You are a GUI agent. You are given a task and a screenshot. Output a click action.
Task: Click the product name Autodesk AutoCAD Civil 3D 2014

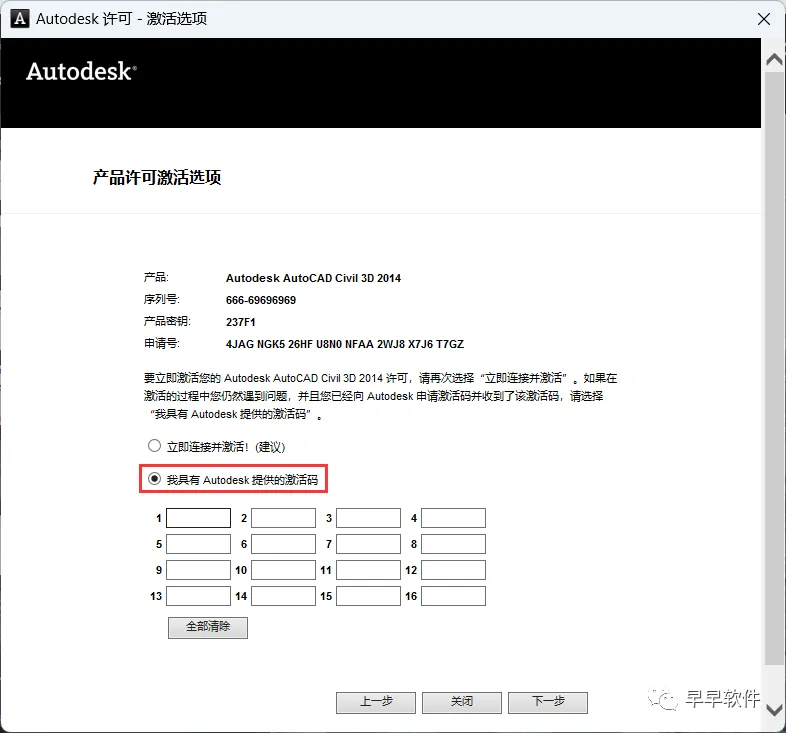313,278
